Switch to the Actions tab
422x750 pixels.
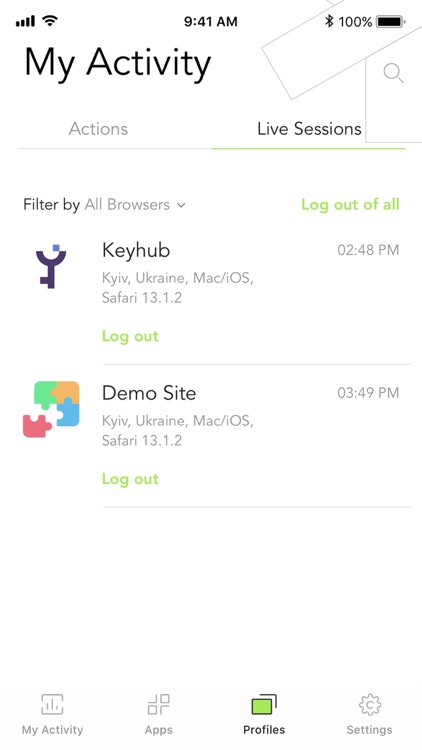click(x=98, y=129)
